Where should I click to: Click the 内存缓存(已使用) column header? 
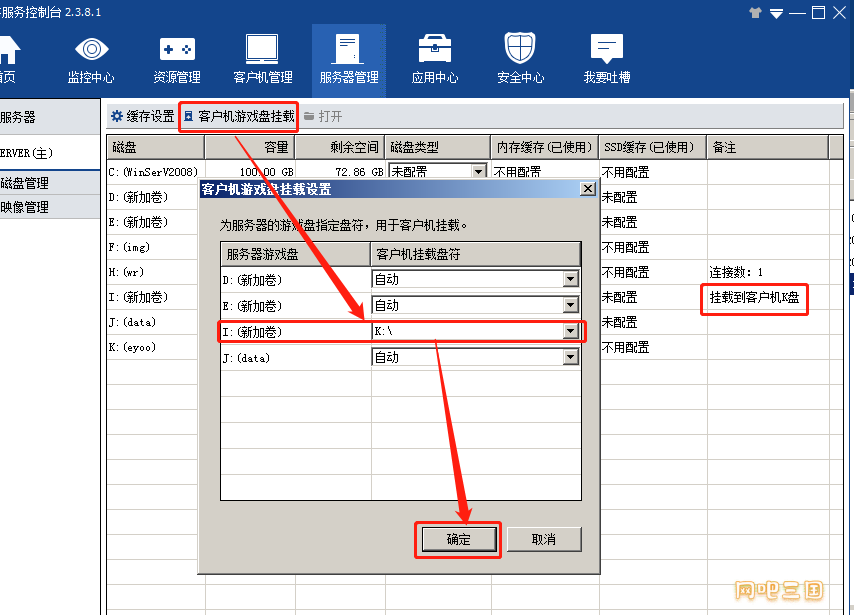(545, 147)
